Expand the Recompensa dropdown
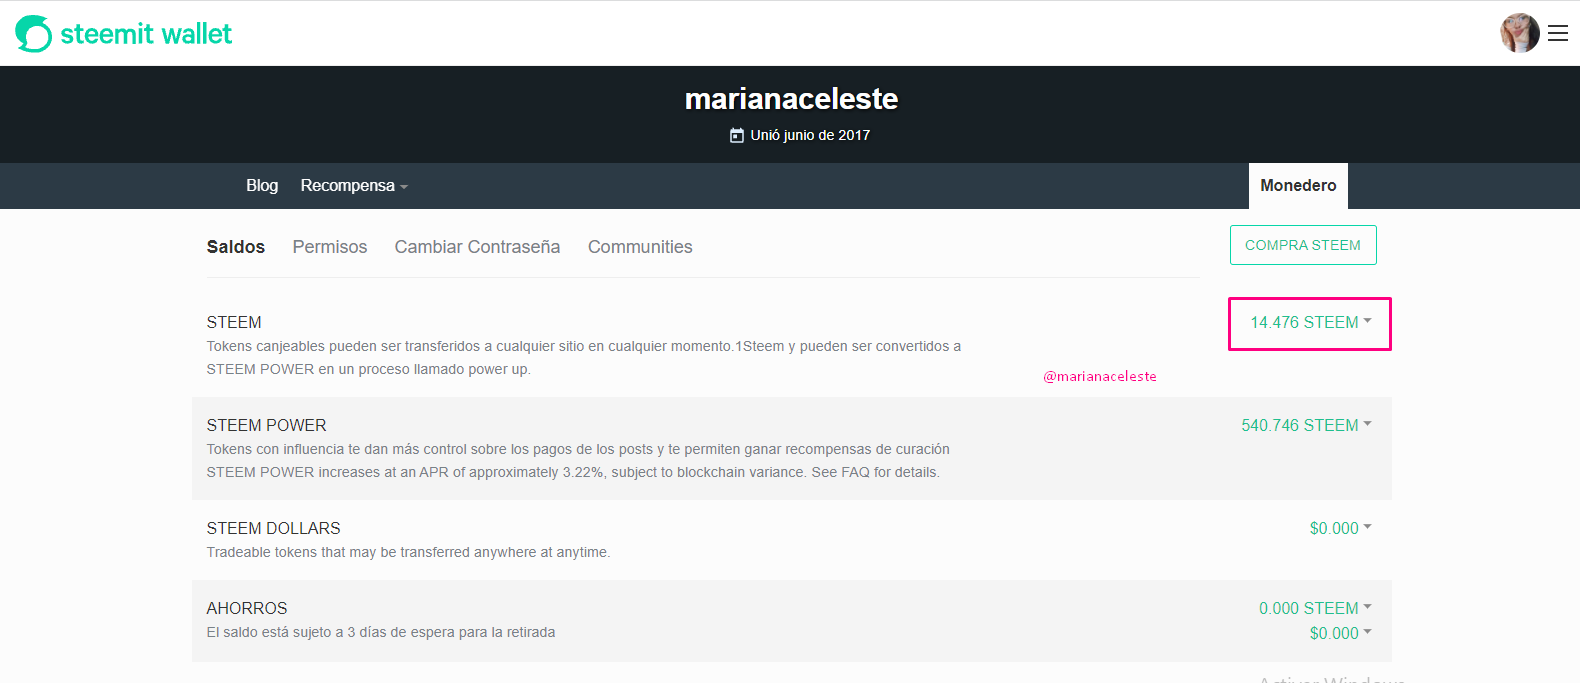Viewport: 1580px width, 683px height. pyautogui.click(x=354, y=185)
